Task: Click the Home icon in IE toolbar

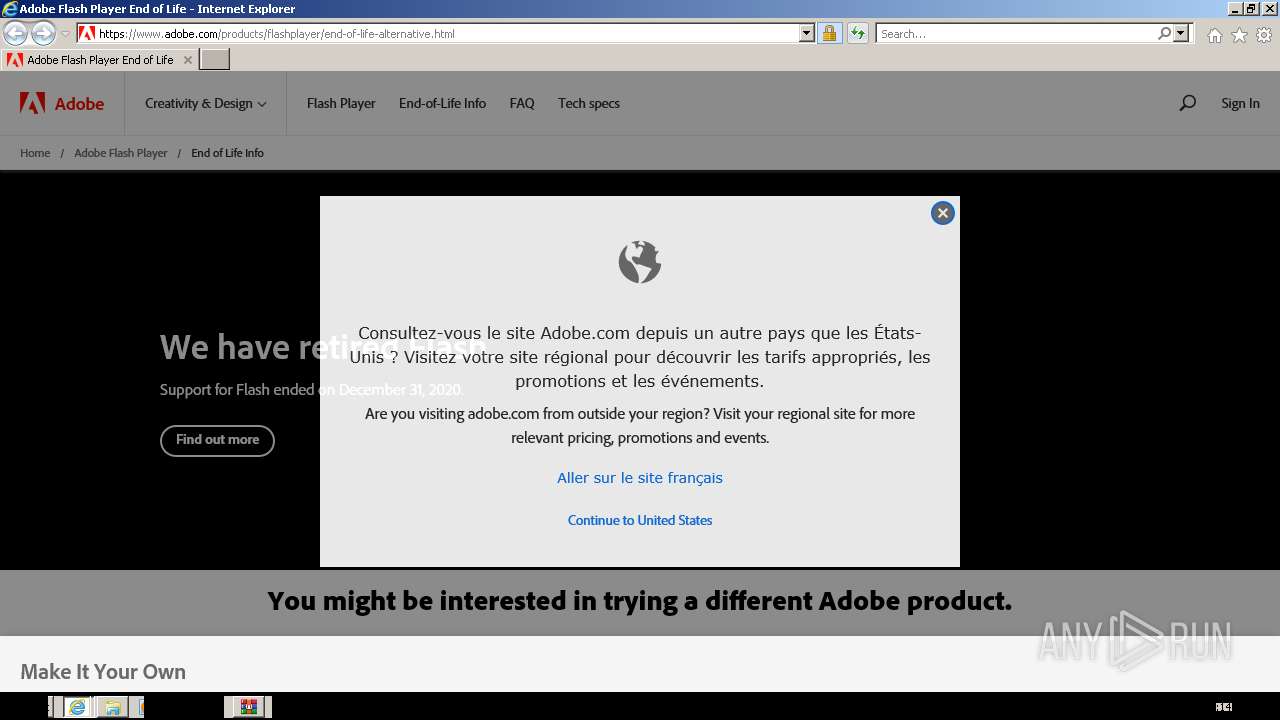Action: [1214, 35]
